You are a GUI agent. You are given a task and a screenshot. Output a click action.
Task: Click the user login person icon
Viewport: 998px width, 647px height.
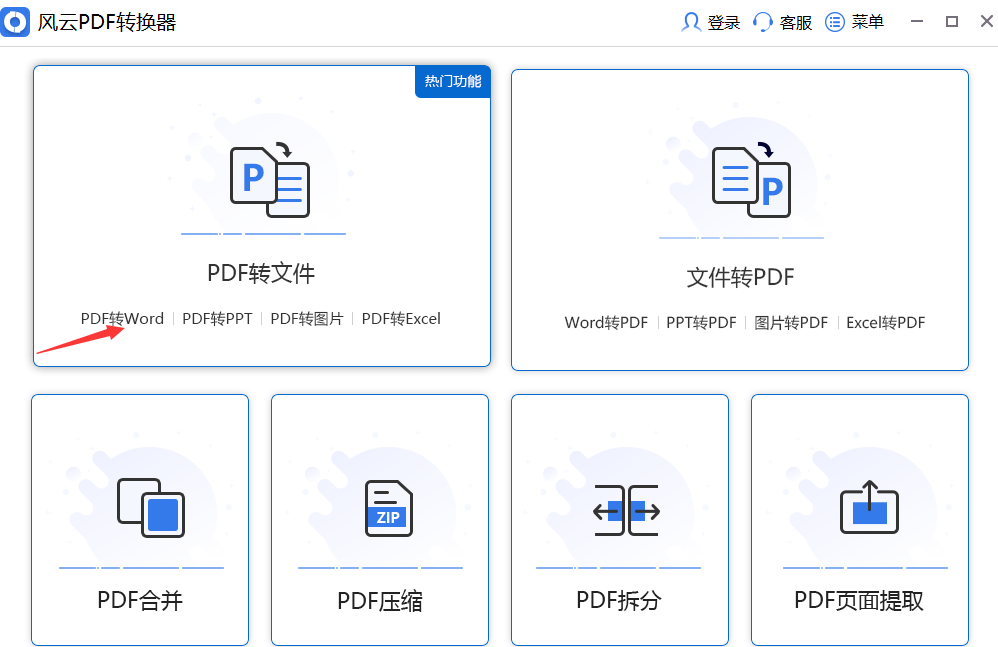(691, 22)
